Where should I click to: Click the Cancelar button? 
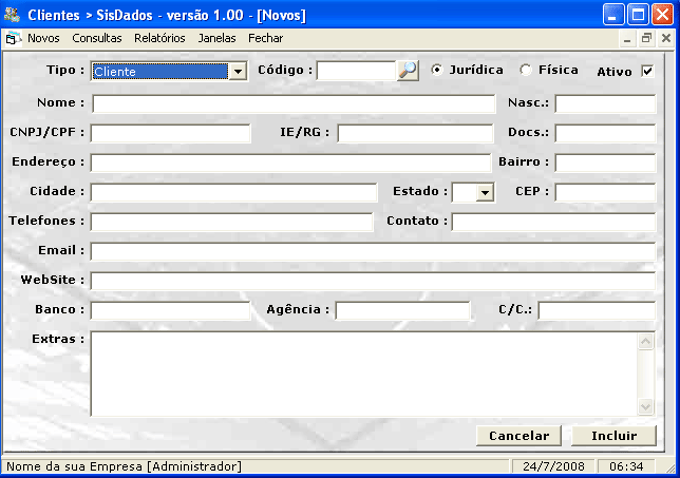coord(519,435)
